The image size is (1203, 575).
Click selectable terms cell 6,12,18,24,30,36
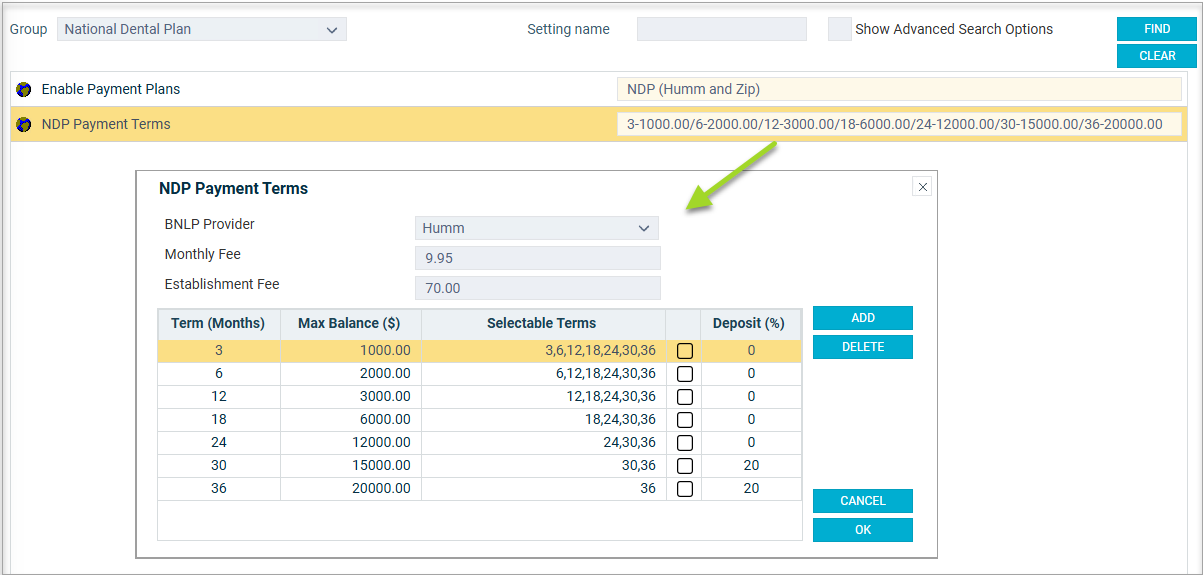(543, 374)
